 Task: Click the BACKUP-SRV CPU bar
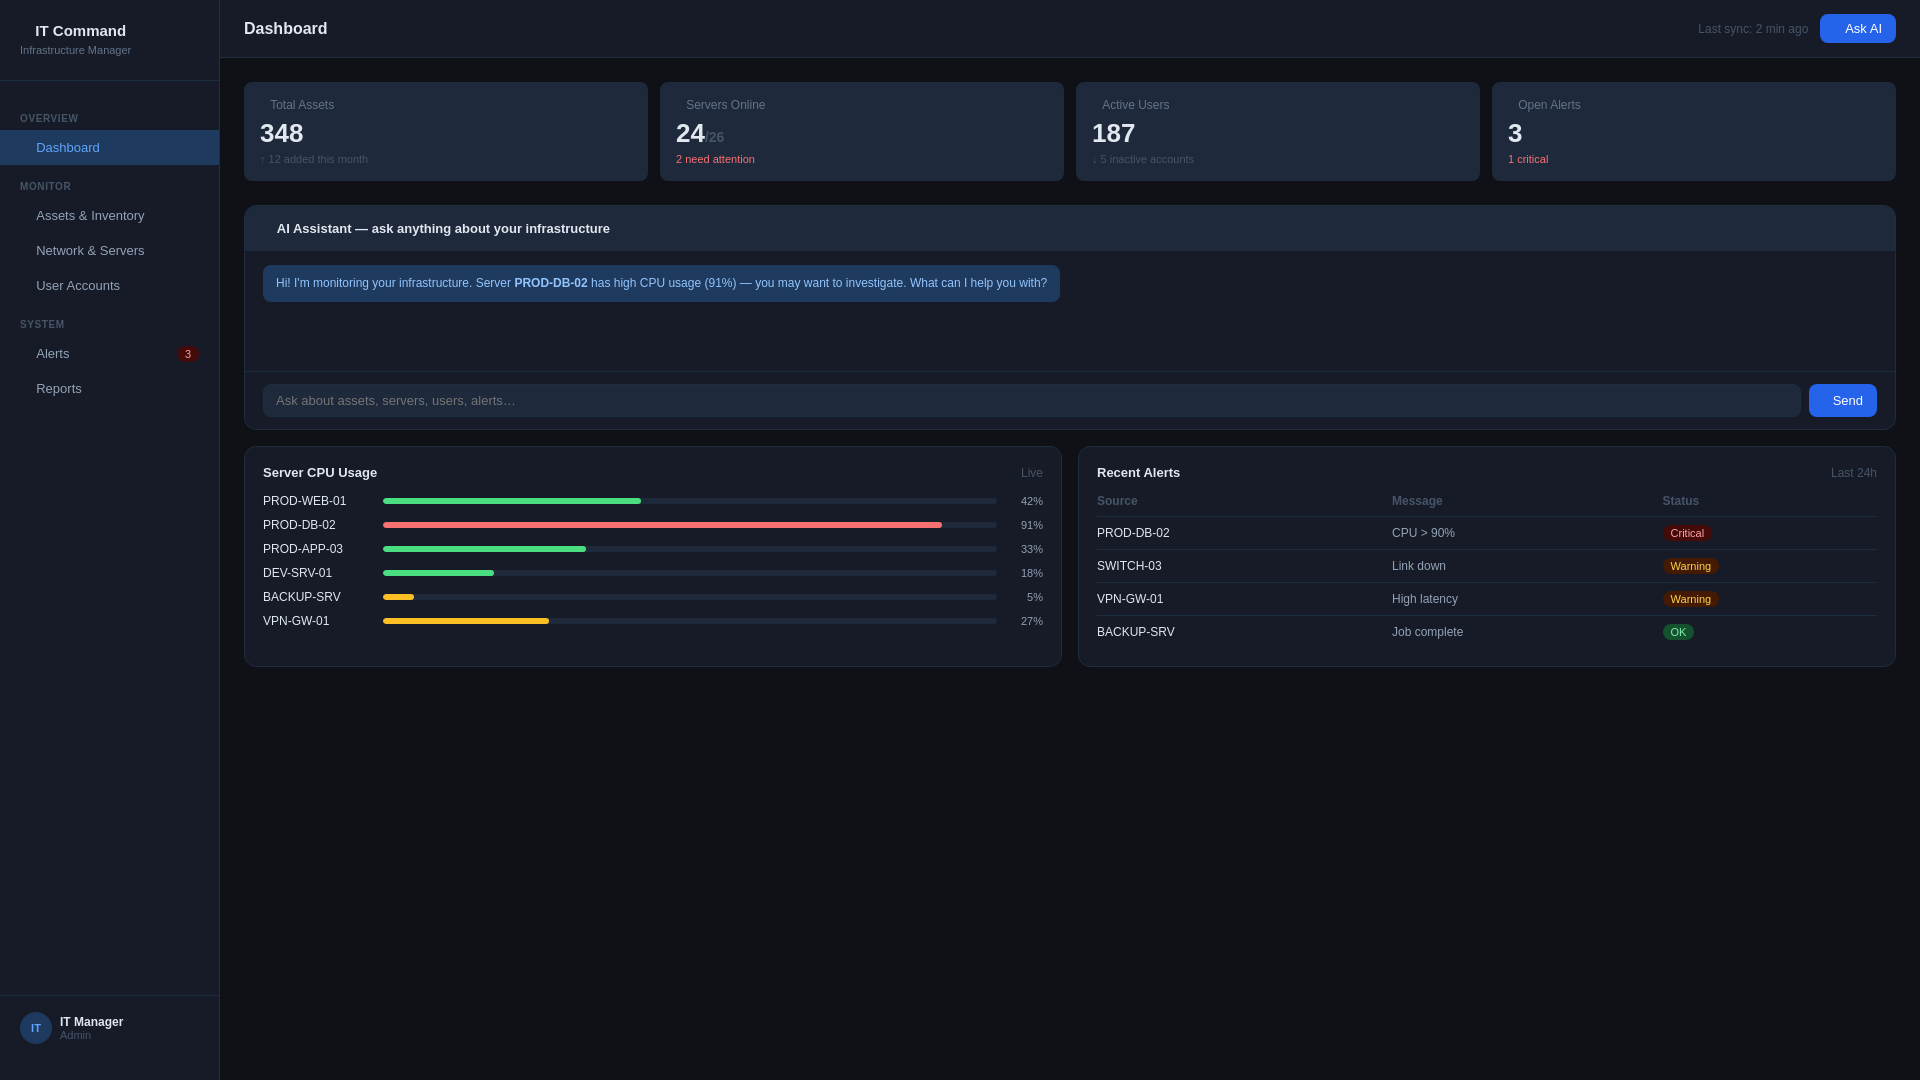point(690,597)
